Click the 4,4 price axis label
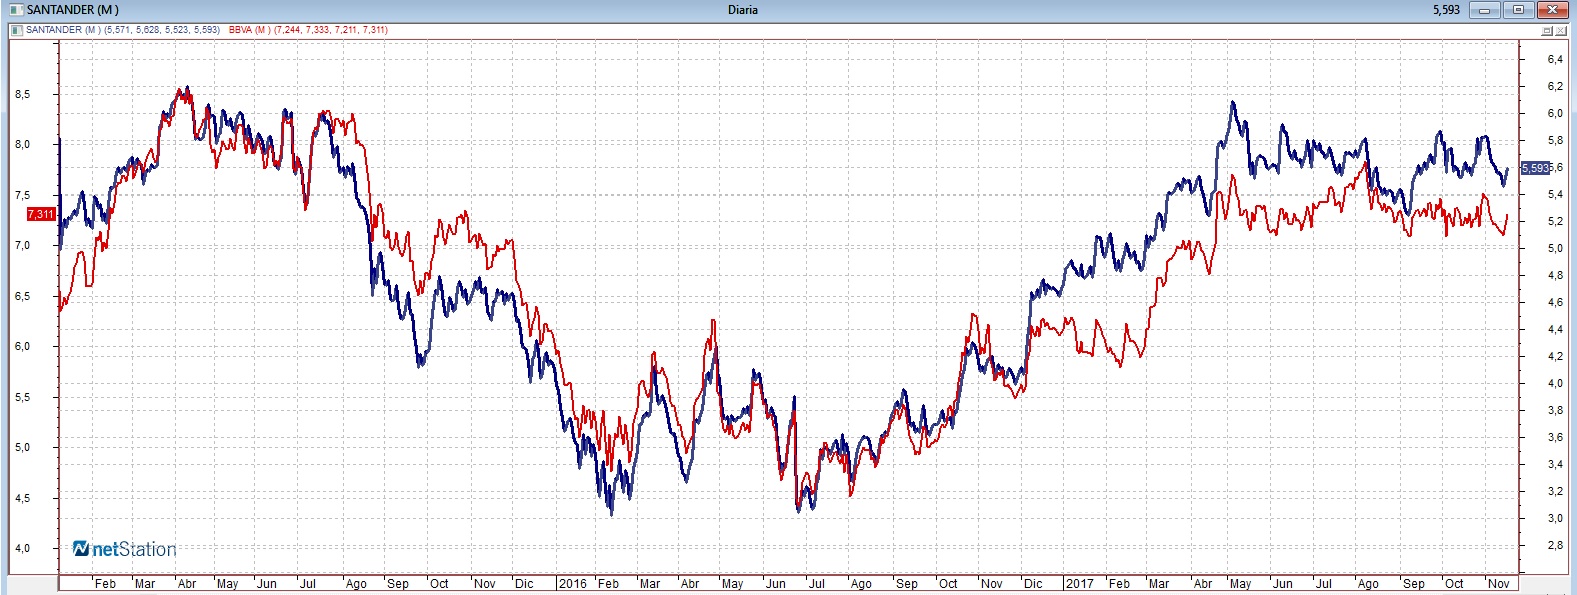This screenshot has width=1577, height=595. [1555, 330]
